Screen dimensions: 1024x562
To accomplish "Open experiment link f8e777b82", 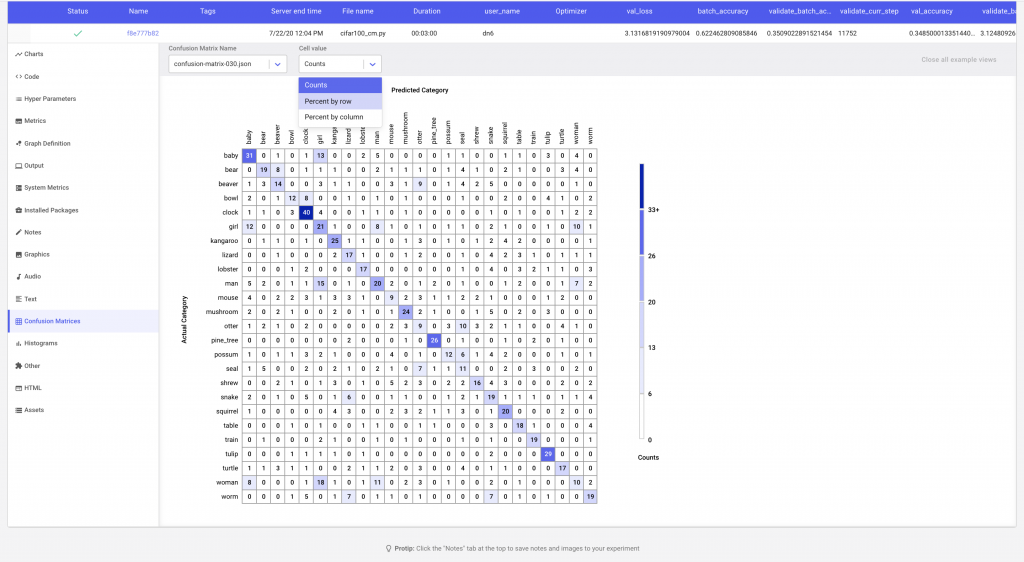I will pyautogui.click(x=142, y=34).
